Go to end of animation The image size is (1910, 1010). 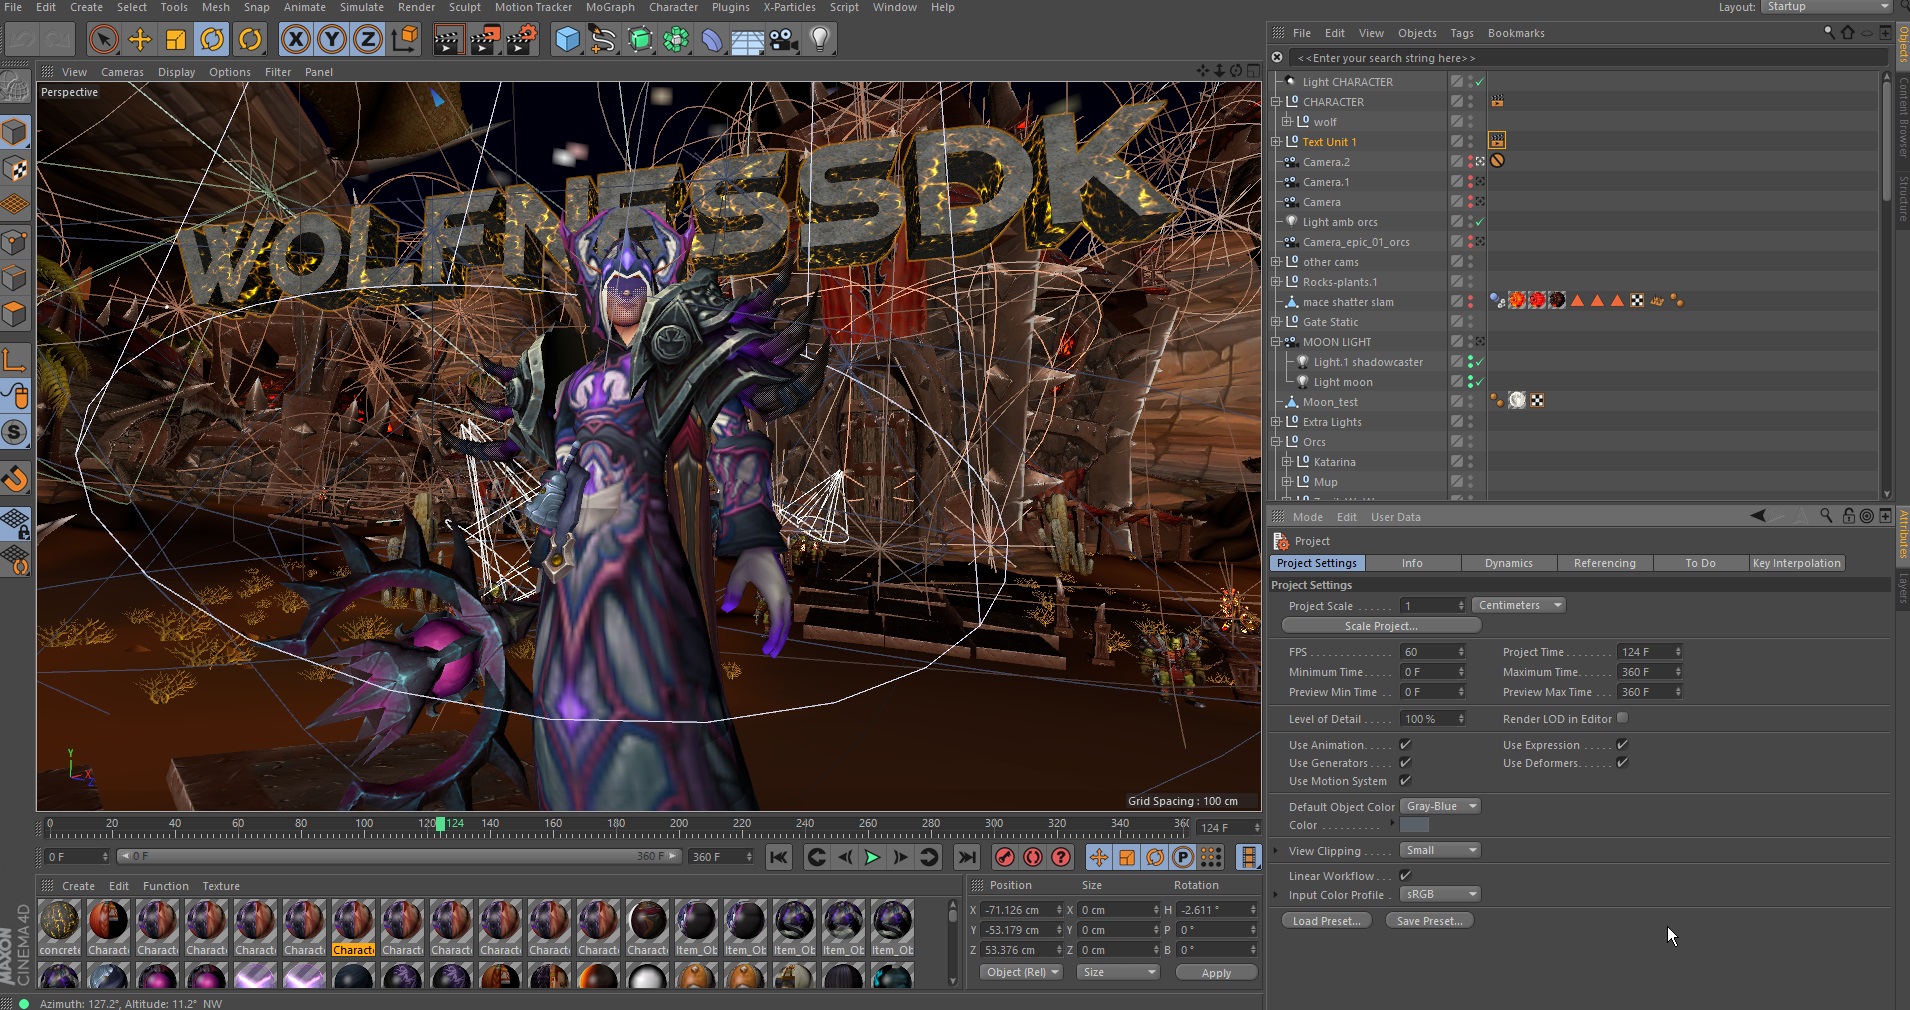point(966,857)
